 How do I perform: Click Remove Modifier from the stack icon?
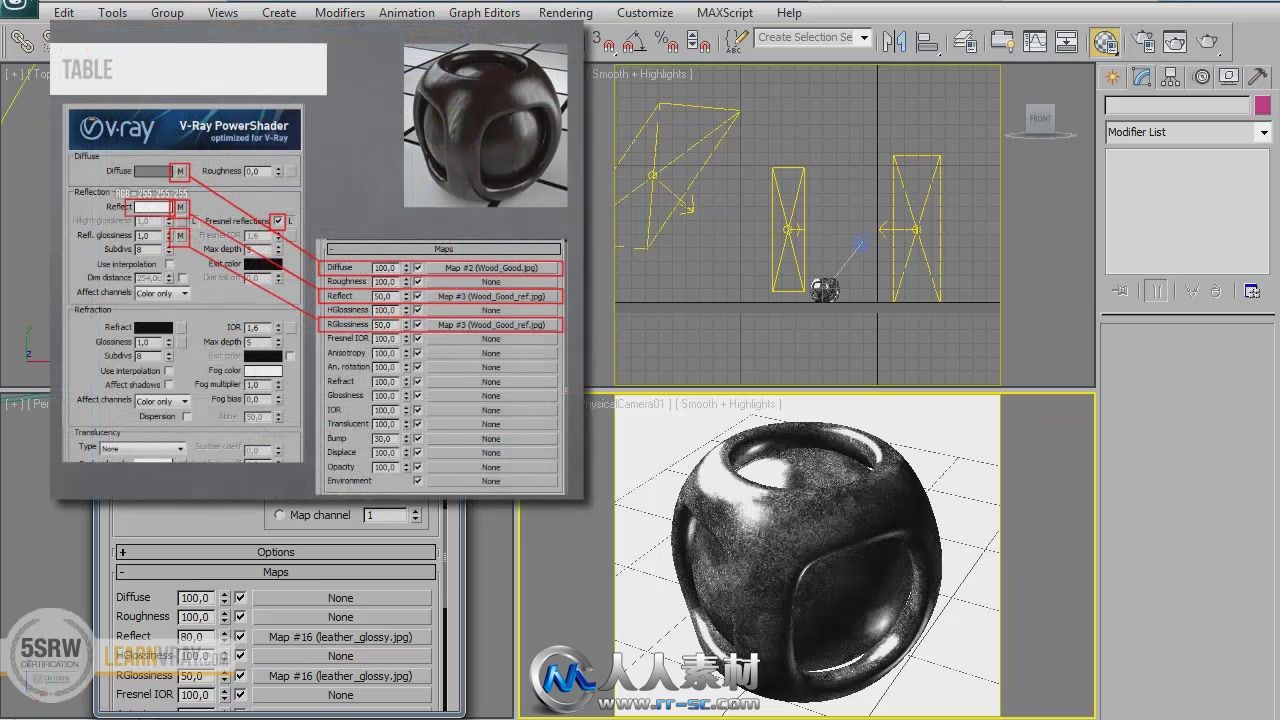click(1216, 291)
